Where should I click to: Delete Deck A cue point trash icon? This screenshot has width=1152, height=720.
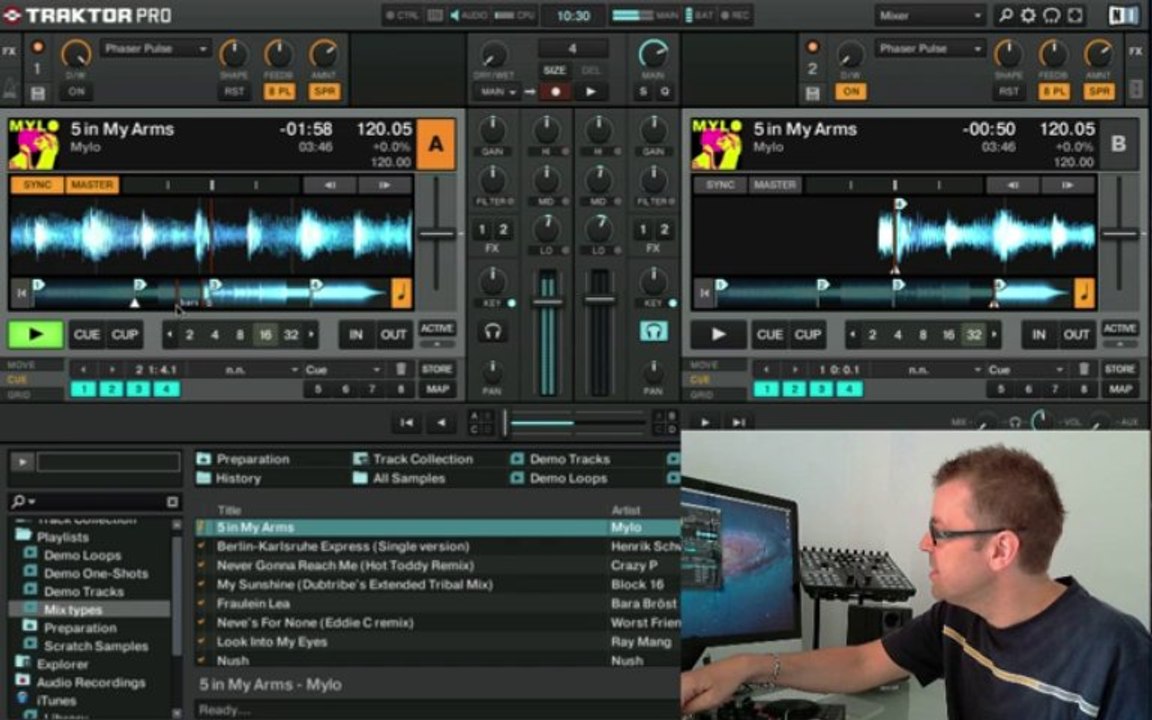tap(401, 369)
